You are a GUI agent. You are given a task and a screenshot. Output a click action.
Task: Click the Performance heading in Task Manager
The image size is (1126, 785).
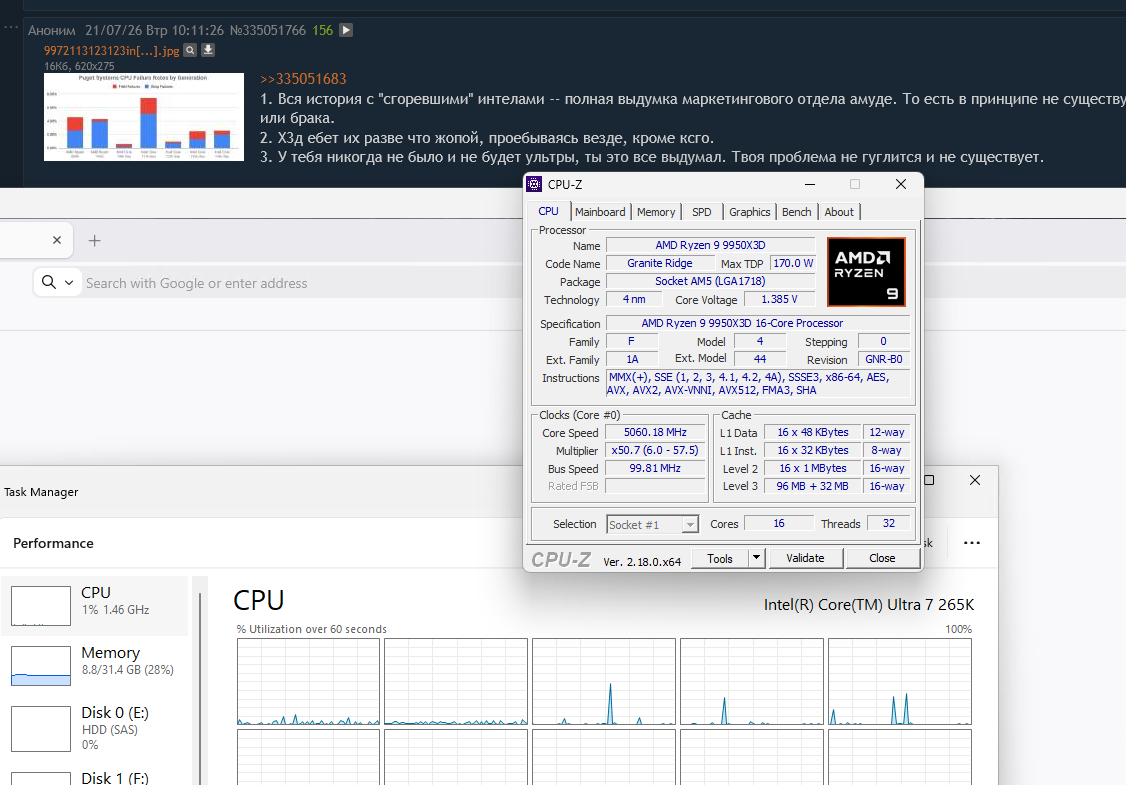point(53,543)
